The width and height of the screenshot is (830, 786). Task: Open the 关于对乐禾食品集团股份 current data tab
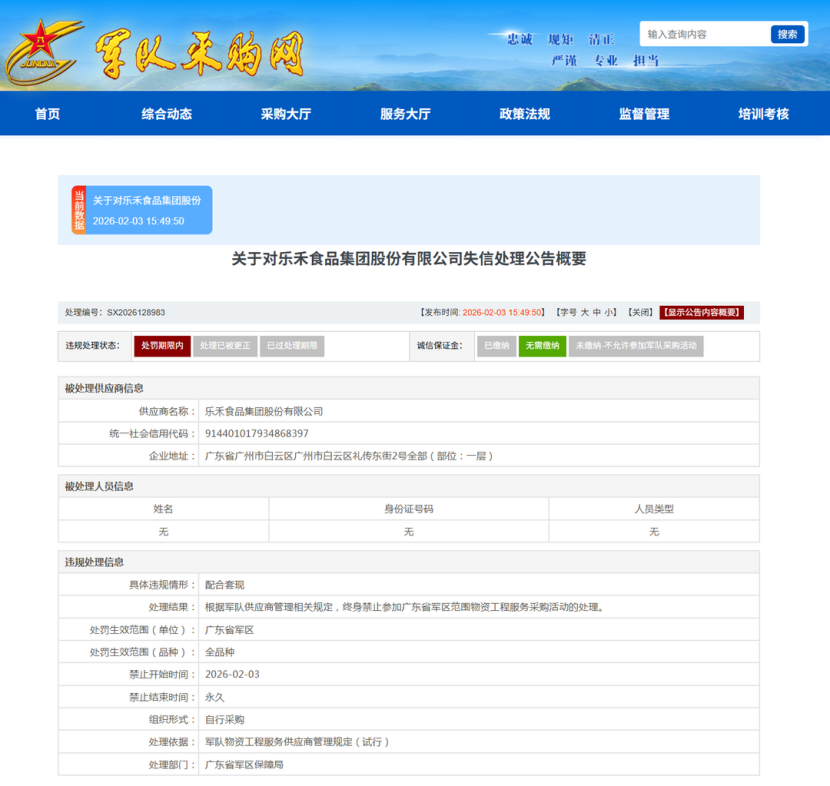[148, 210]
